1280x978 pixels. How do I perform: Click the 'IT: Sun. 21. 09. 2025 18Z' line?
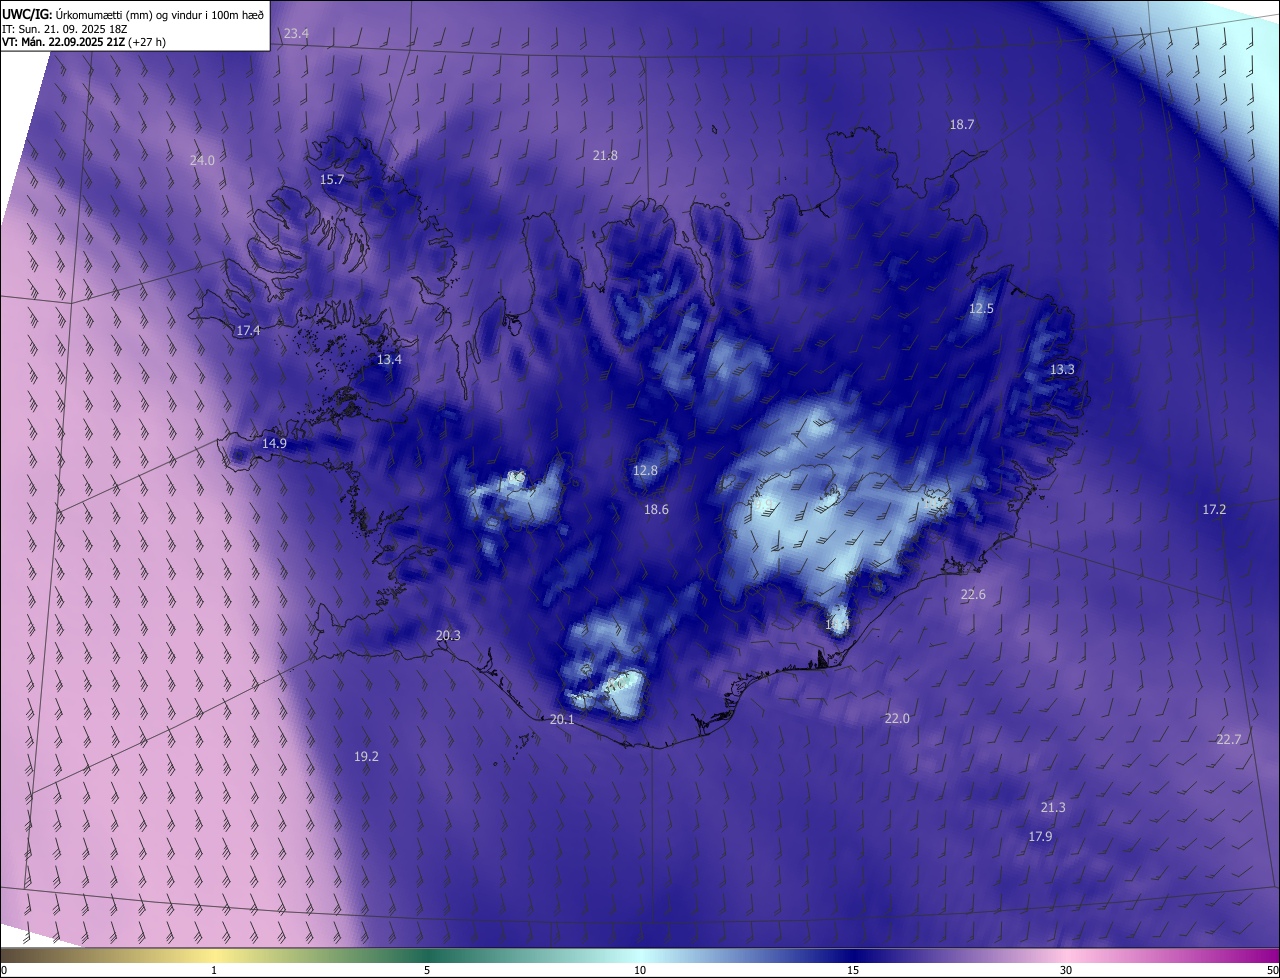[x=66, y=29]
